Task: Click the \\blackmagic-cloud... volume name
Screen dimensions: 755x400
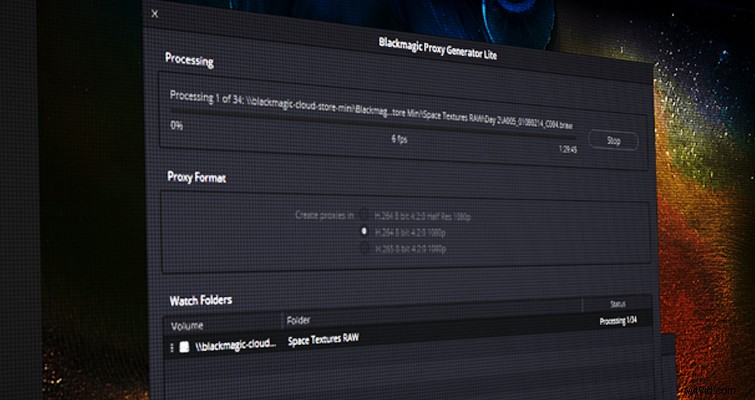Action: 236,346
